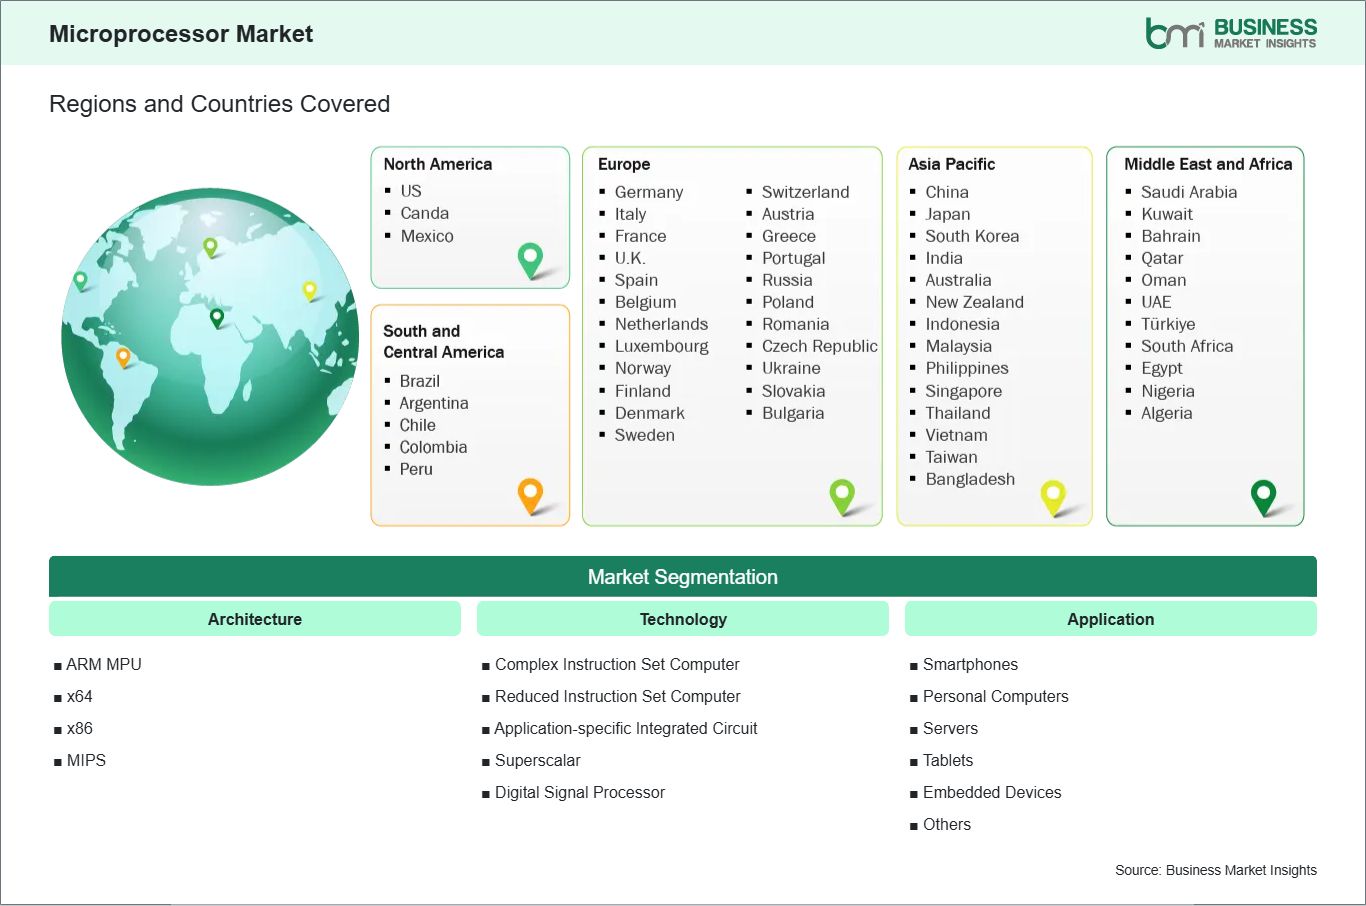Collapse the North America country list
This screenshot has width=1366, height=906.
[x=437, y=164]
